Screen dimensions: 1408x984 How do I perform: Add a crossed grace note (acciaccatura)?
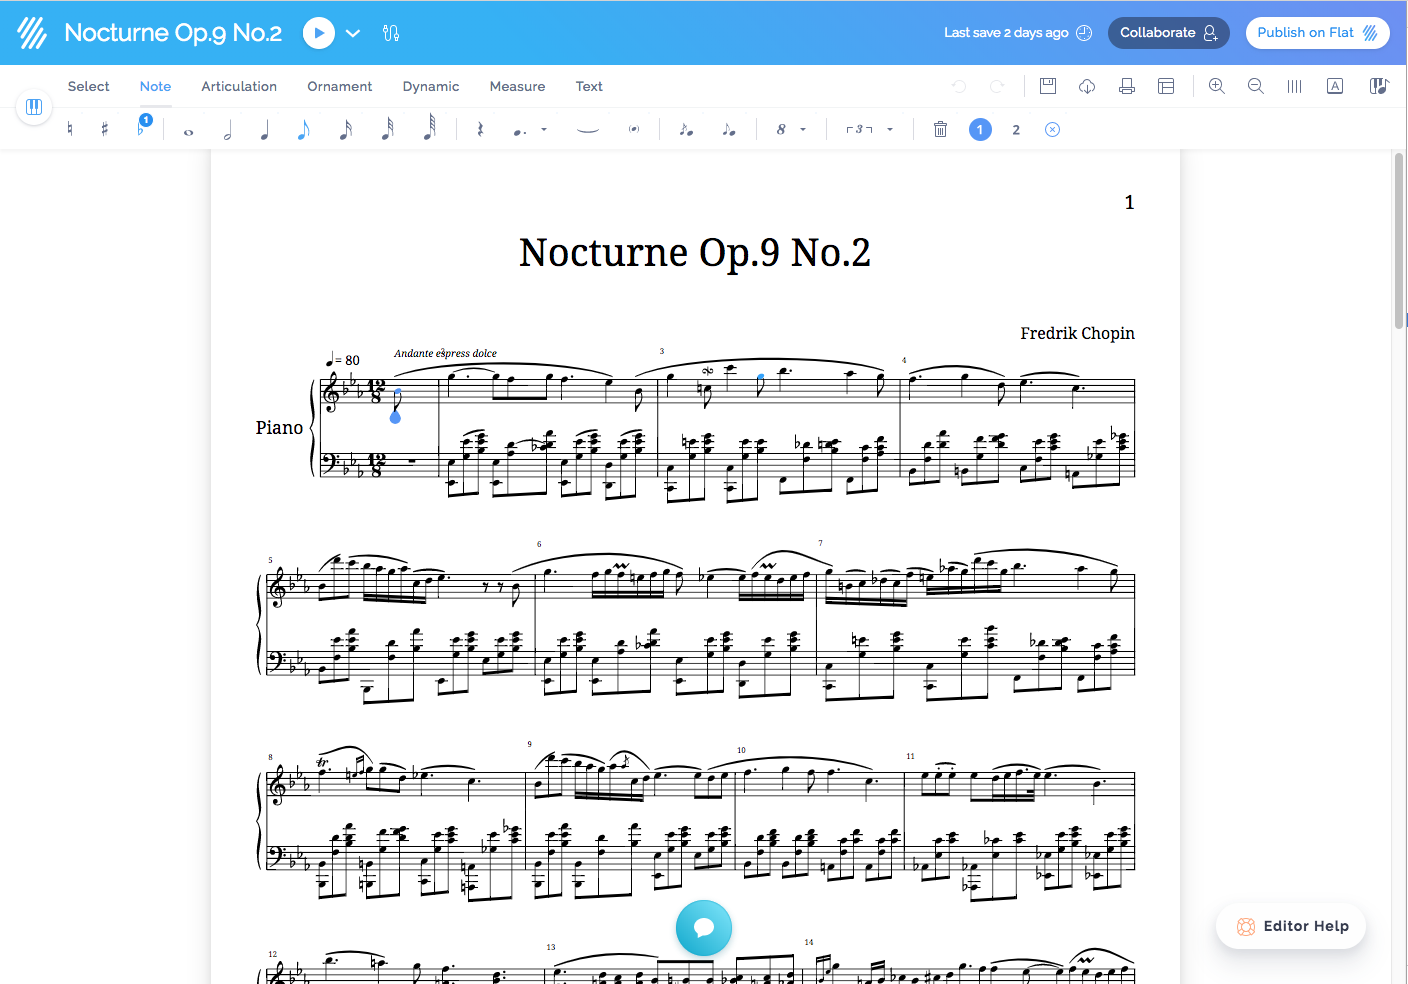[x=686, y=129]
